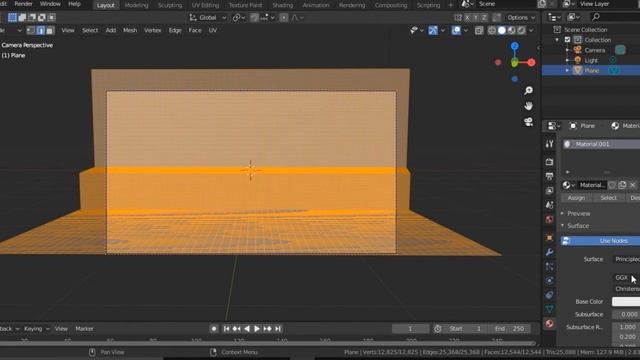Switch to face select mode

[50, 30]
